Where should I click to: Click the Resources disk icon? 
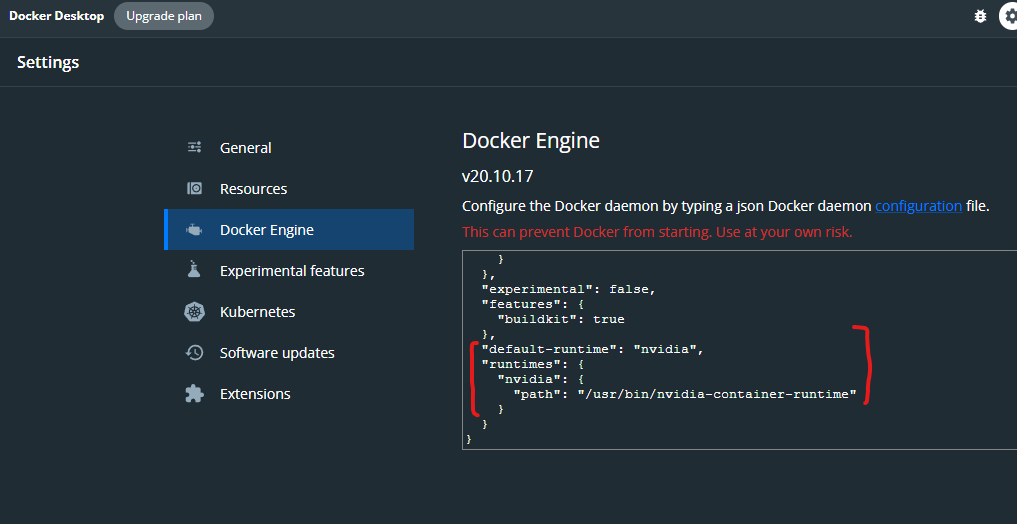coord(195,189)
